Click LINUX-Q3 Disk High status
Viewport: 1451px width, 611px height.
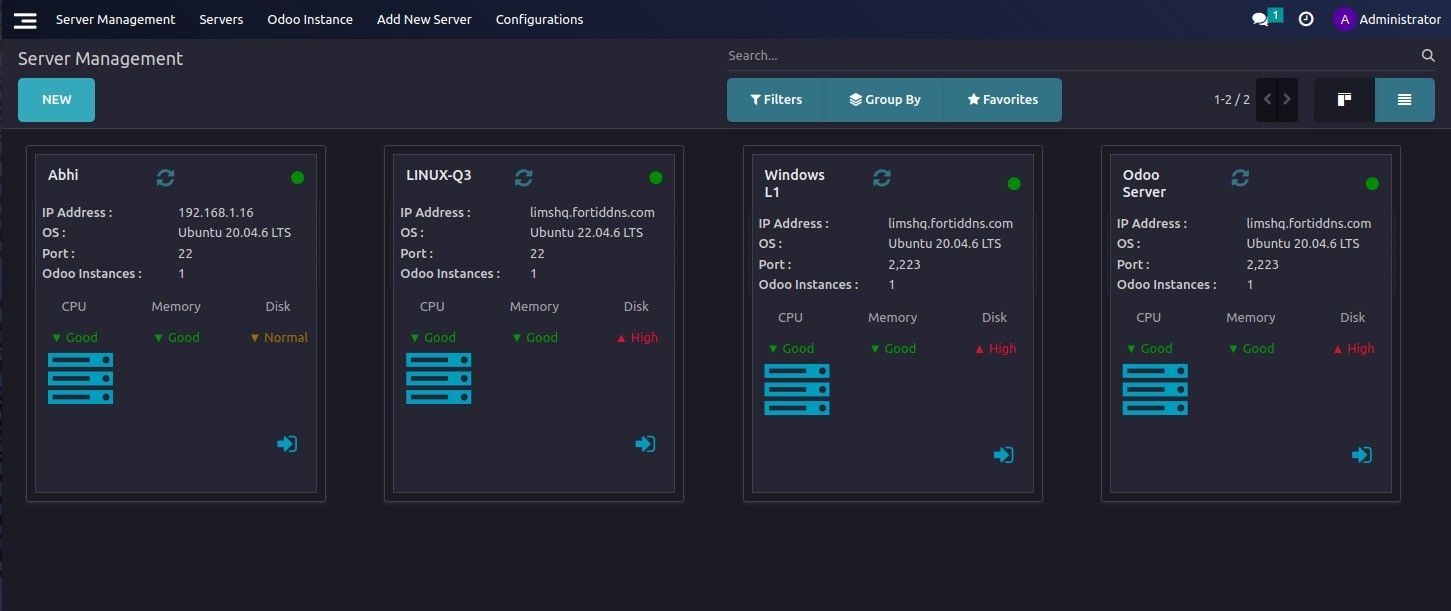click(637, 338)
